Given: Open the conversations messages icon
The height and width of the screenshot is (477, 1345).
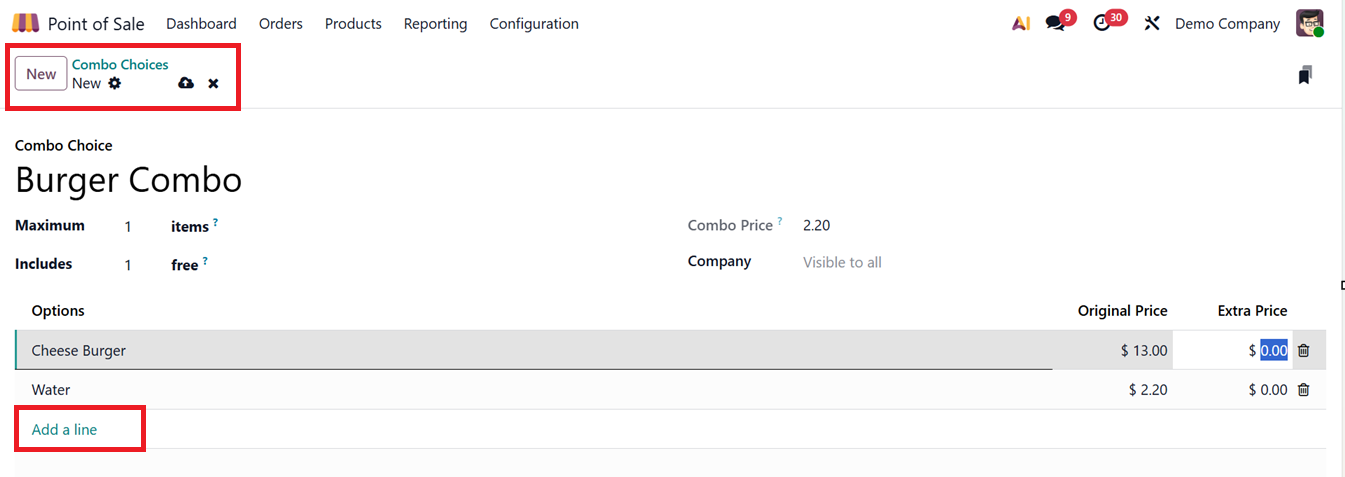Looking at the screenshot, I should pos(1055,23).
